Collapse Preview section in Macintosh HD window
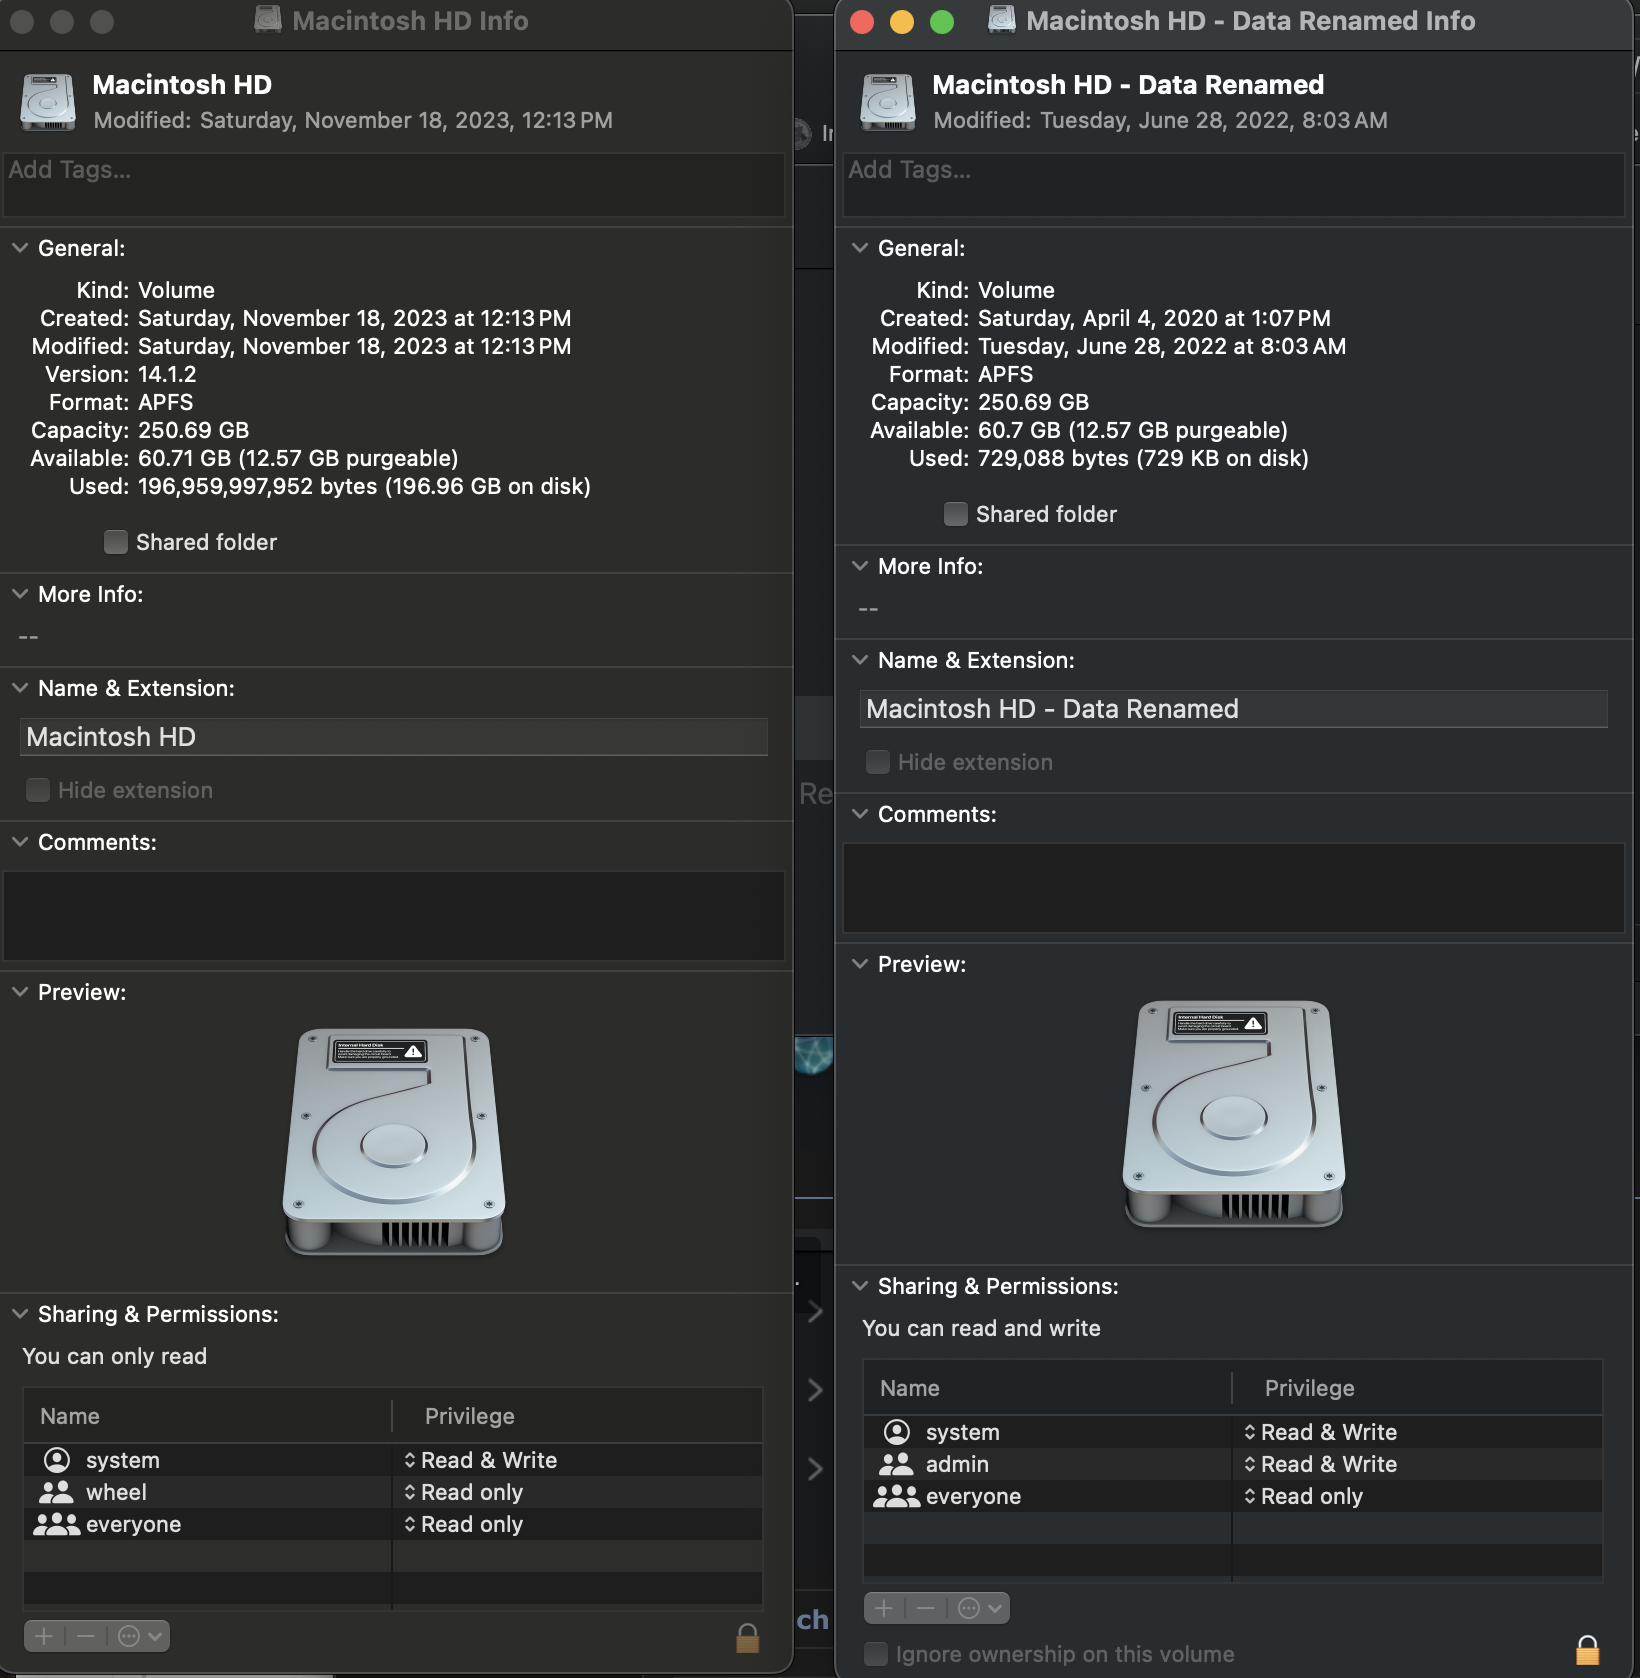The height and width of the screenshot is (1678, 1640). (20, 992)
